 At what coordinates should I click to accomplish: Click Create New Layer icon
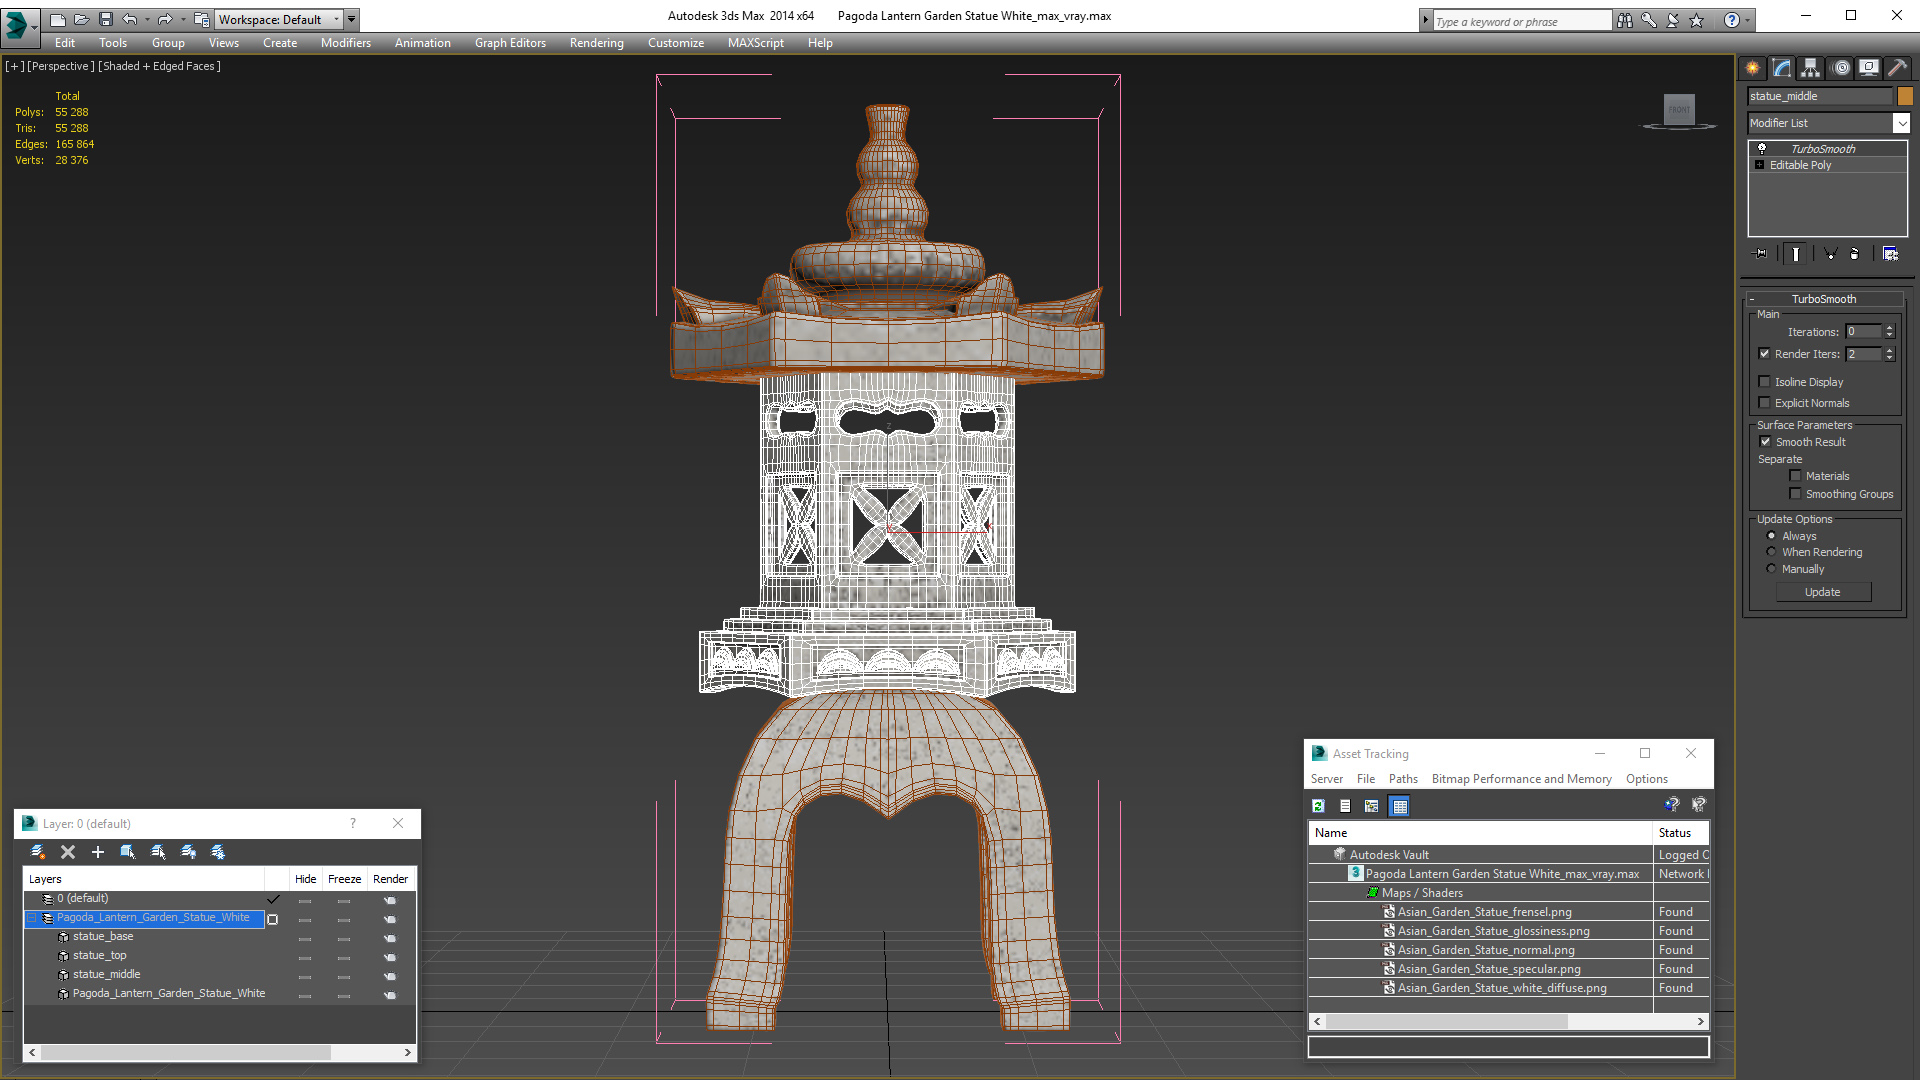point(38,852)
